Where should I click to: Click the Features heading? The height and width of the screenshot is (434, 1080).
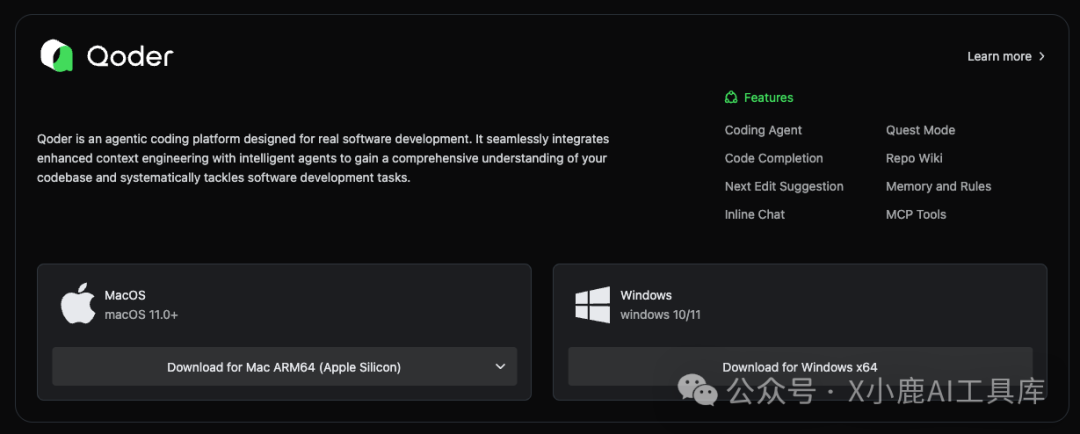click(769, 98)
